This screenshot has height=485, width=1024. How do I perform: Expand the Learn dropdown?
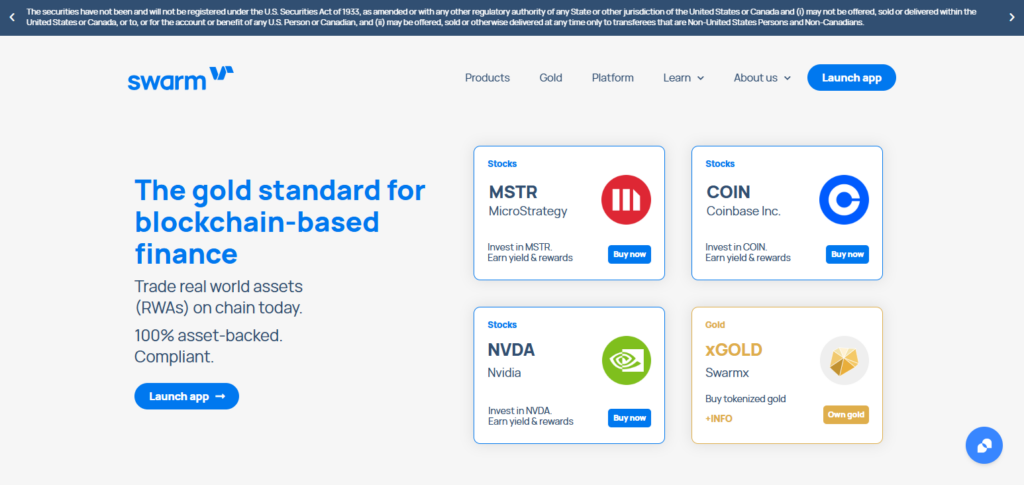pyautogui.click(x=684, y=78)
